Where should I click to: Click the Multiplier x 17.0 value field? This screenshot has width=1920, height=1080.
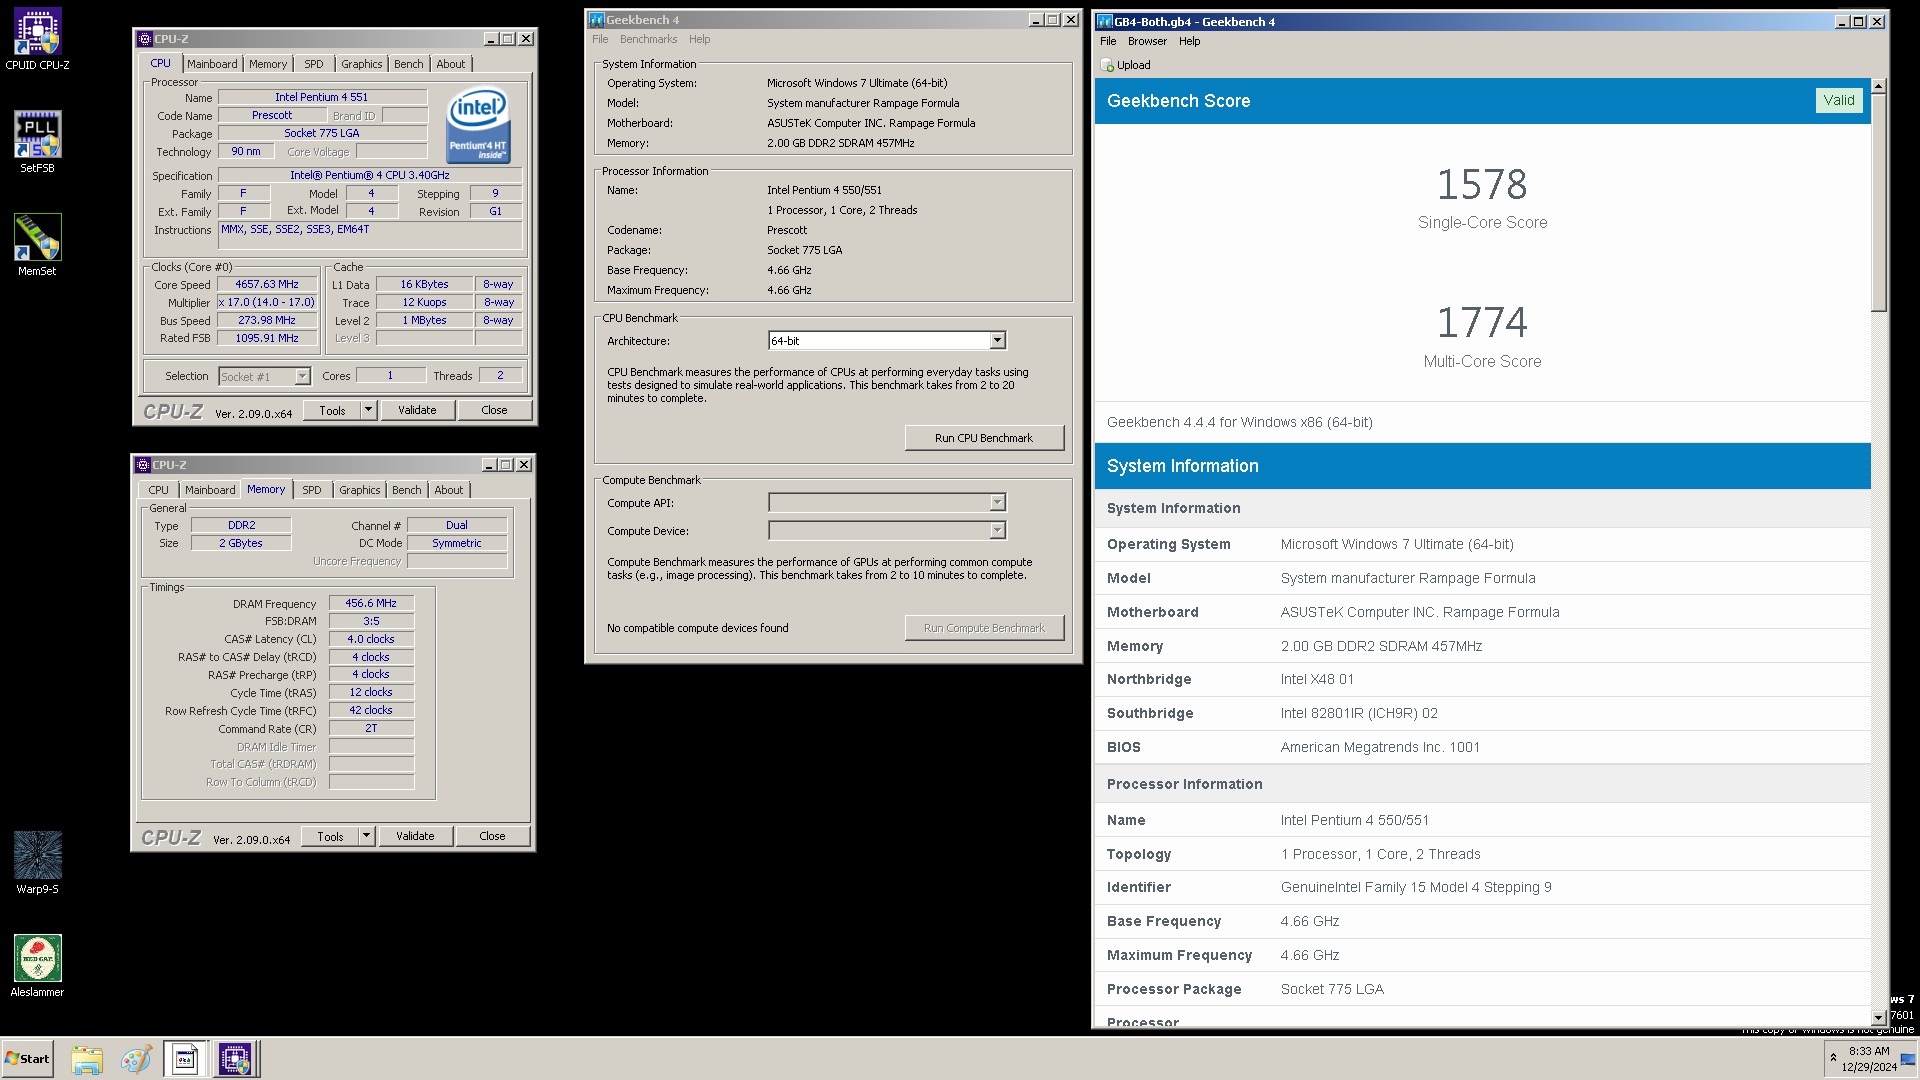pyautogui.click(x=267, y=302)
